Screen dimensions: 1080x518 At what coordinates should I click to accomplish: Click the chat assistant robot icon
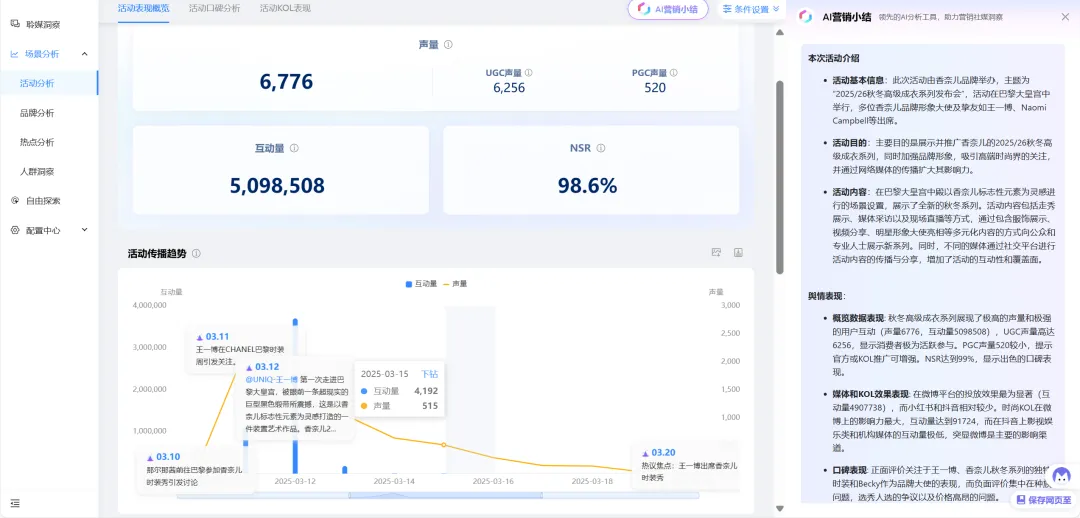click(1062, 477)
